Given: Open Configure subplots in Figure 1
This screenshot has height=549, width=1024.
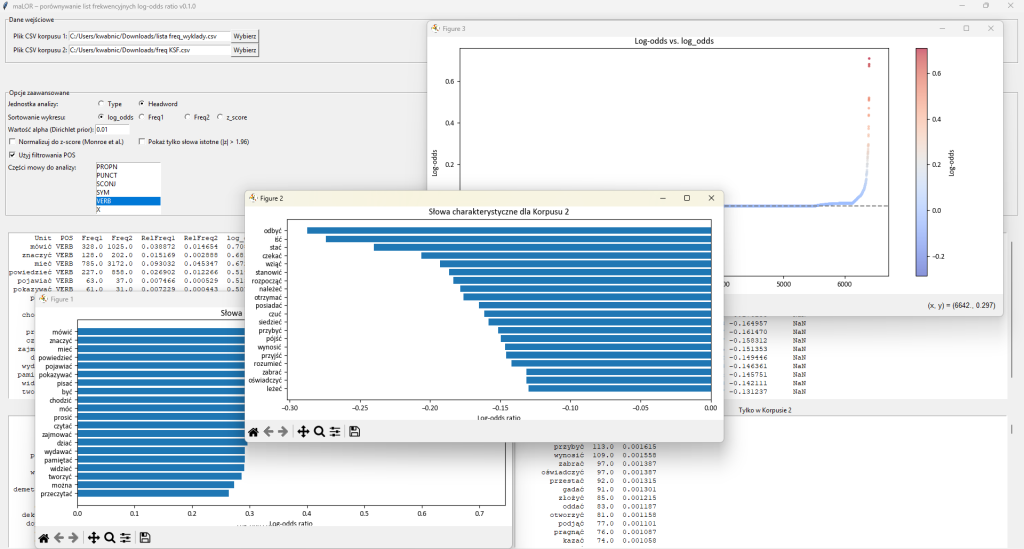Looking at the screenshot, I should 125,538.
